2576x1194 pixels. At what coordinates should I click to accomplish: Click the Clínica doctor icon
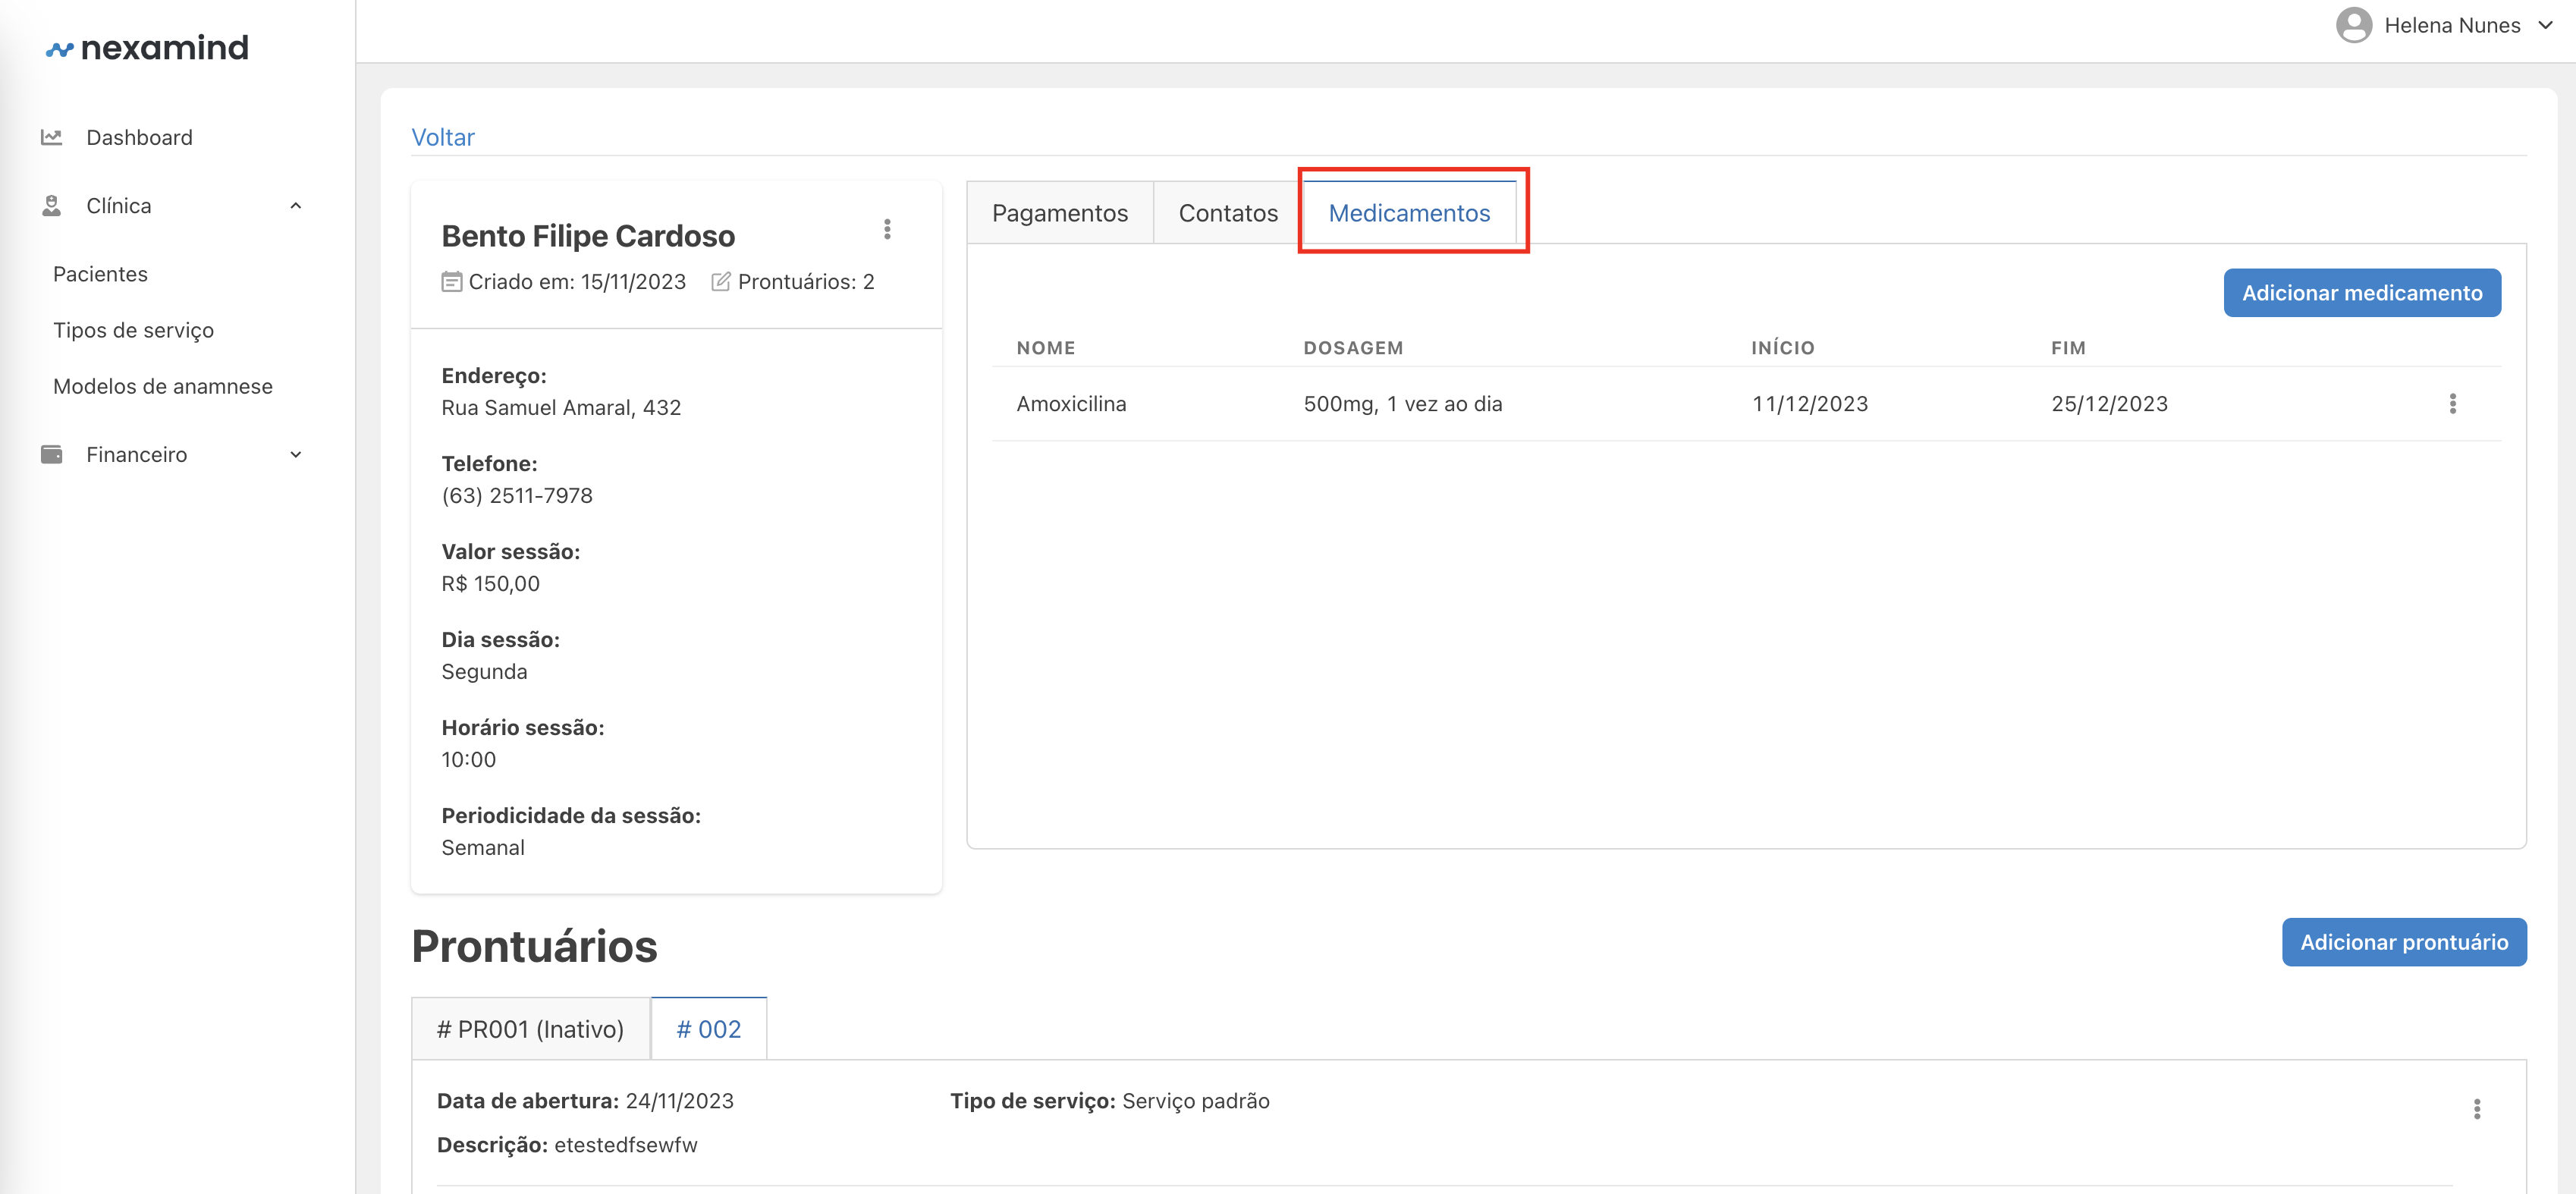[51, 205]
